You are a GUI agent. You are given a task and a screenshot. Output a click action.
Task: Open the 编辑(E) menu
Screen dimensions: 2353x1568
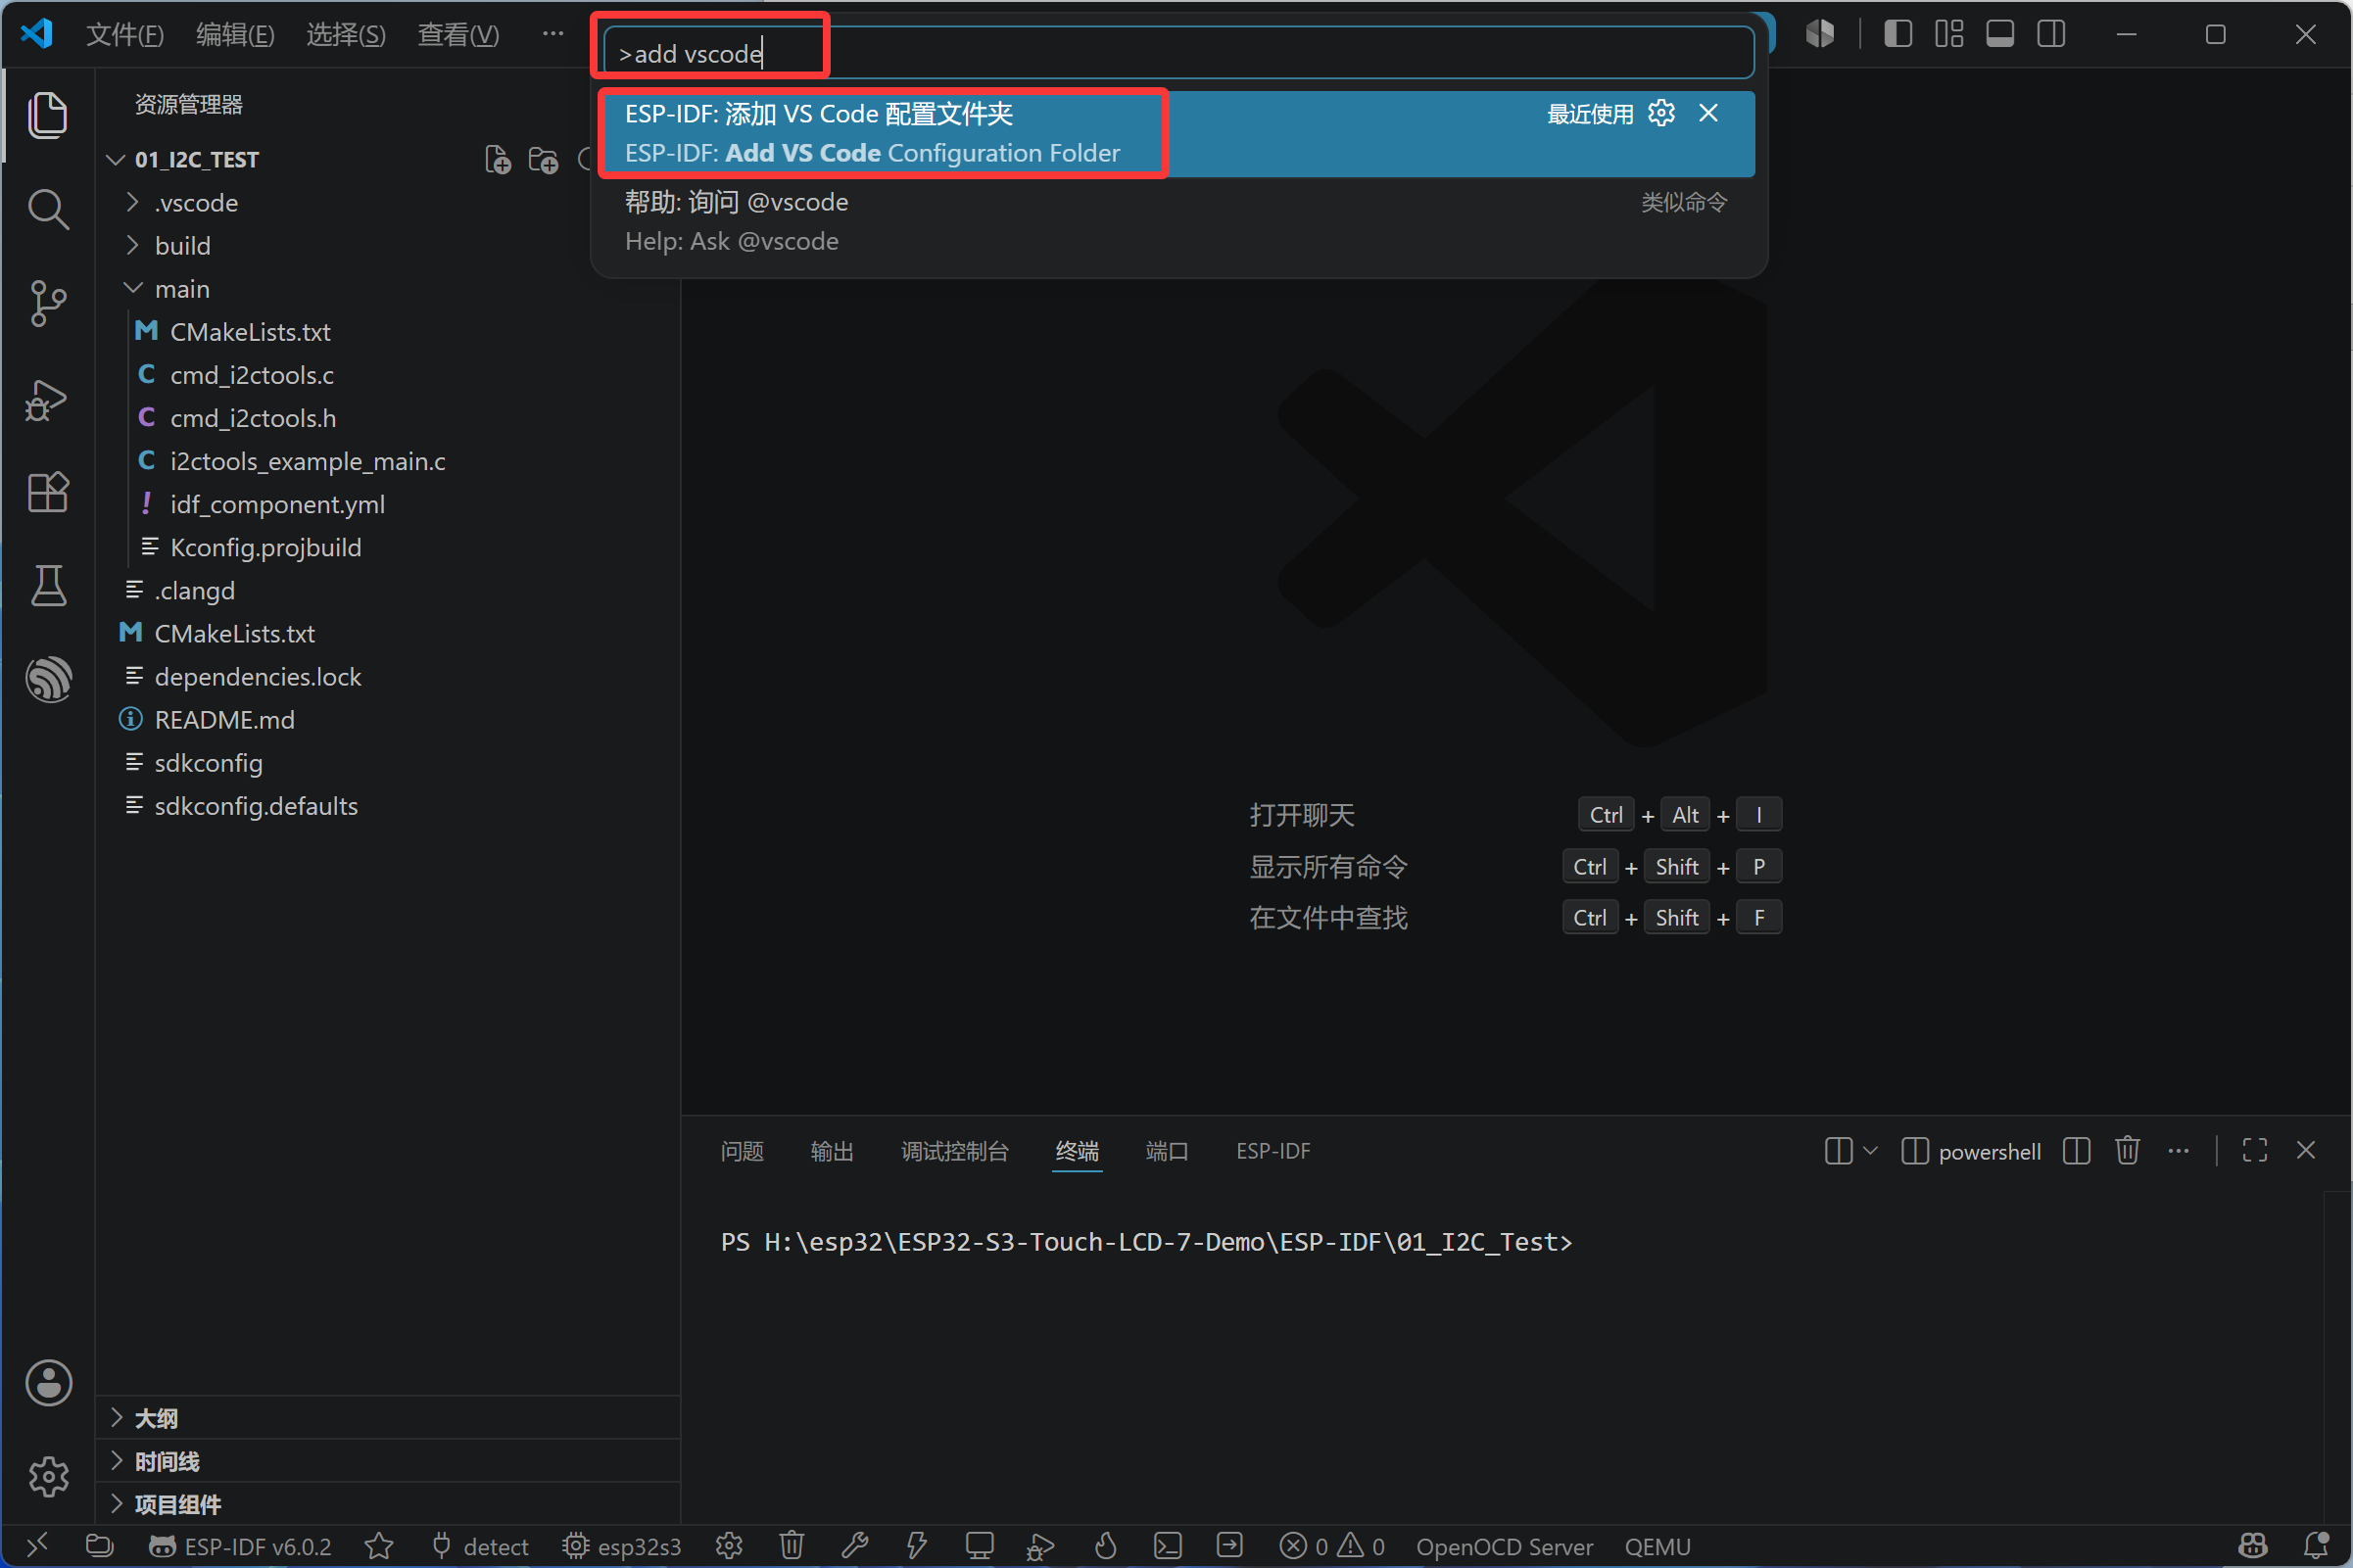pyautogui.click(x=235, y=35)
